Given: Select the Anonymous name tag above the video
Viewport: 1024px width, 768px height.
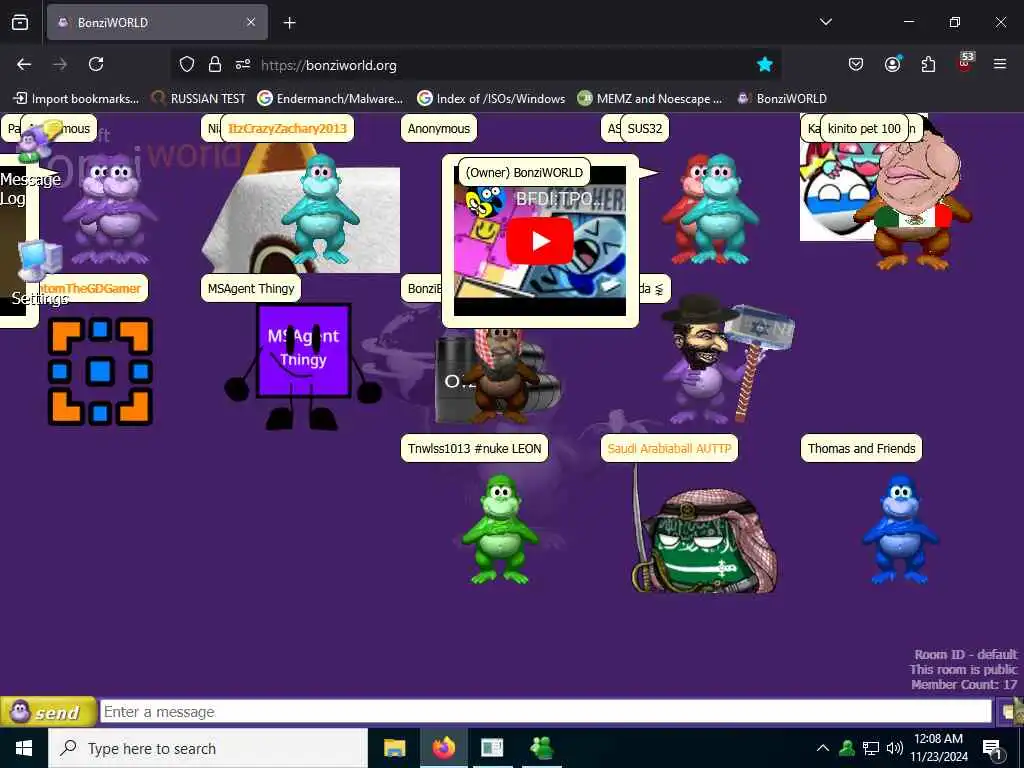Looking at the screenshot, I should point(439,128).
